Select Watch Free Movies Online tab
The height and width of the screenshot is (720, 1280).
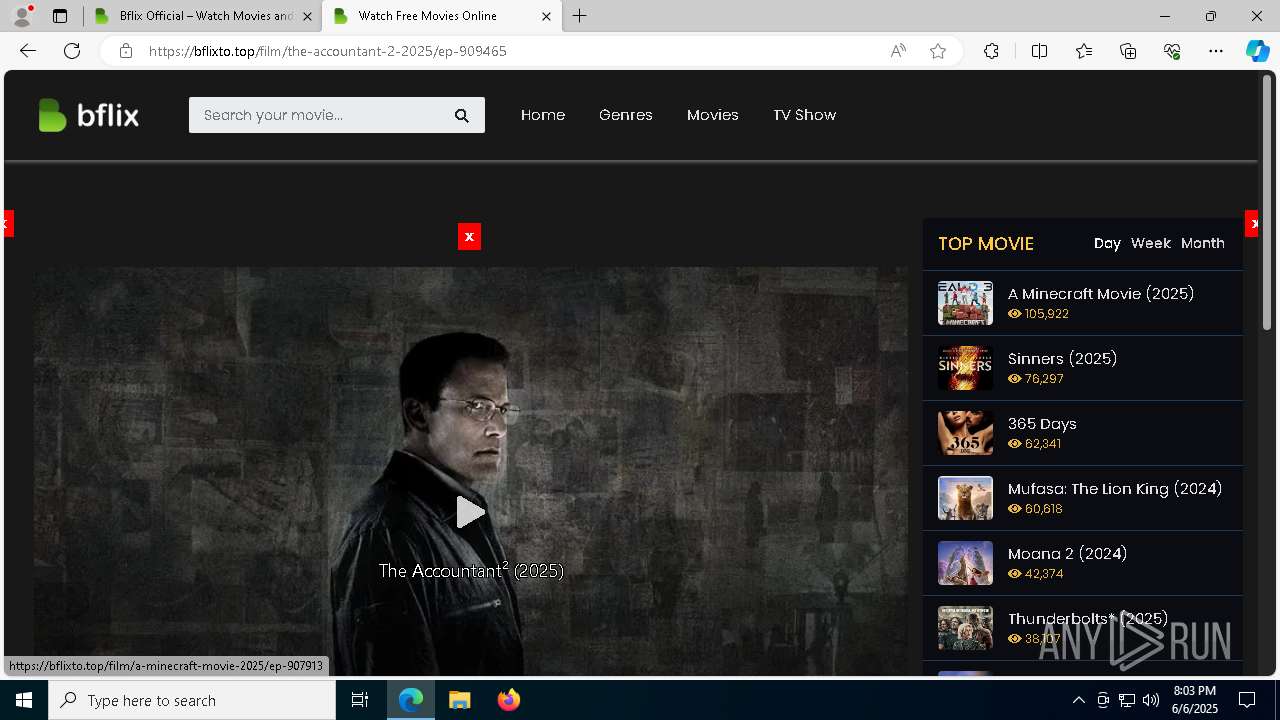(x=441, y=16)
